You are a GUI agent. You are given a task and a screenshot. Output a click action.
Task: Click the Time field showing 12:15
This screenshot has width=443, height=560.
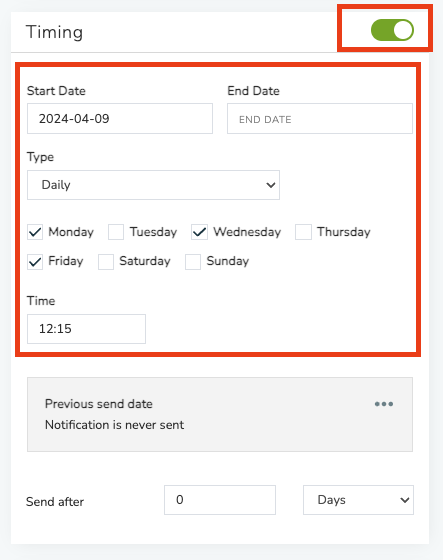(x=86, y=329)
